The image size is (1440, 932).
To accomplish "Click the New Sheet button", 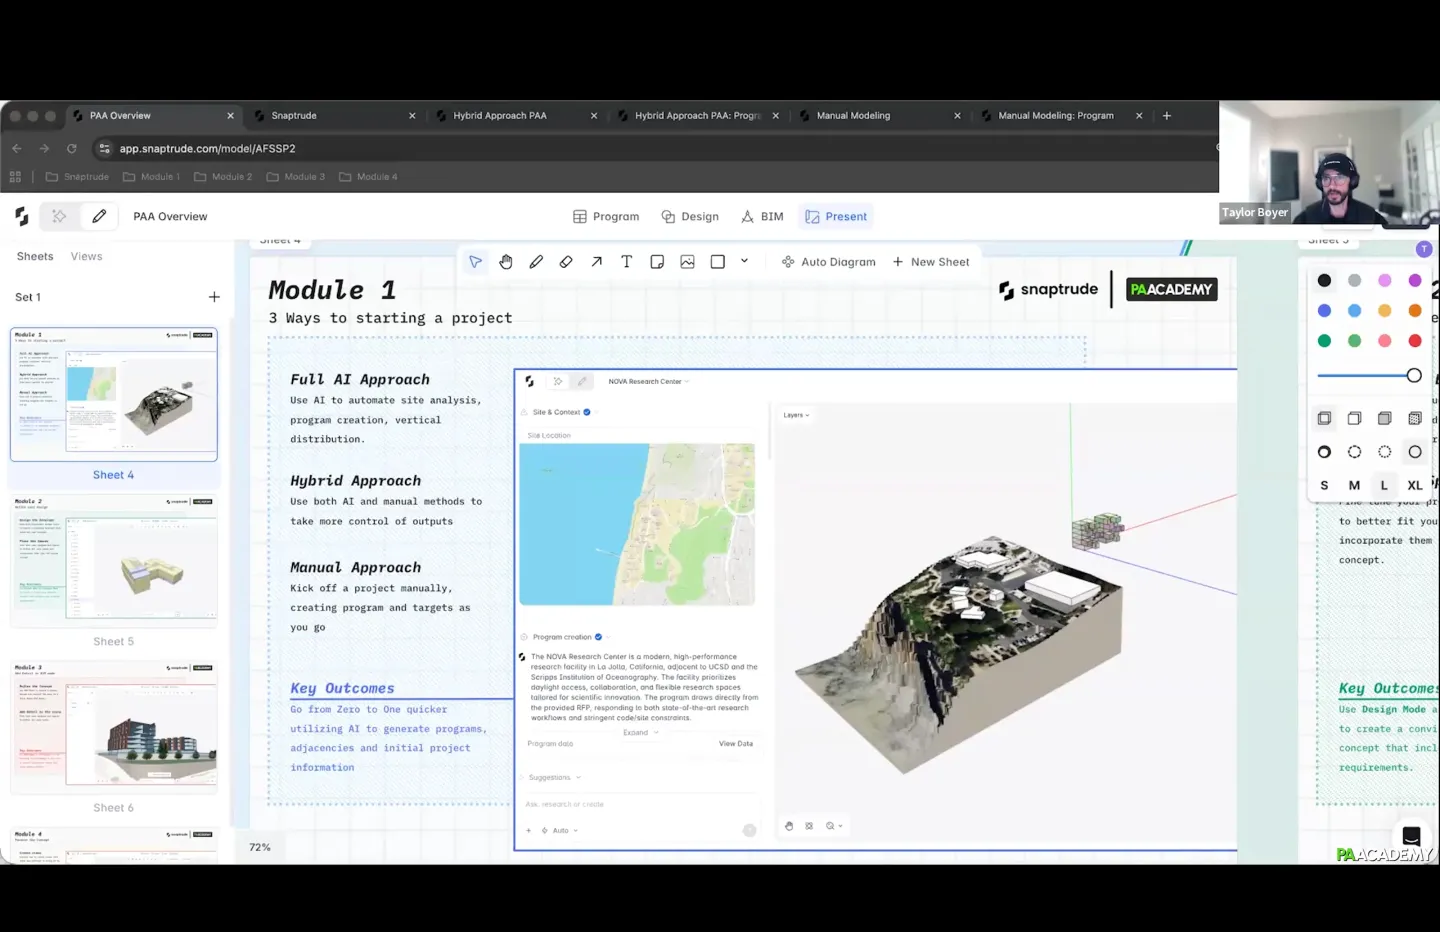I will tap(930, 262).
